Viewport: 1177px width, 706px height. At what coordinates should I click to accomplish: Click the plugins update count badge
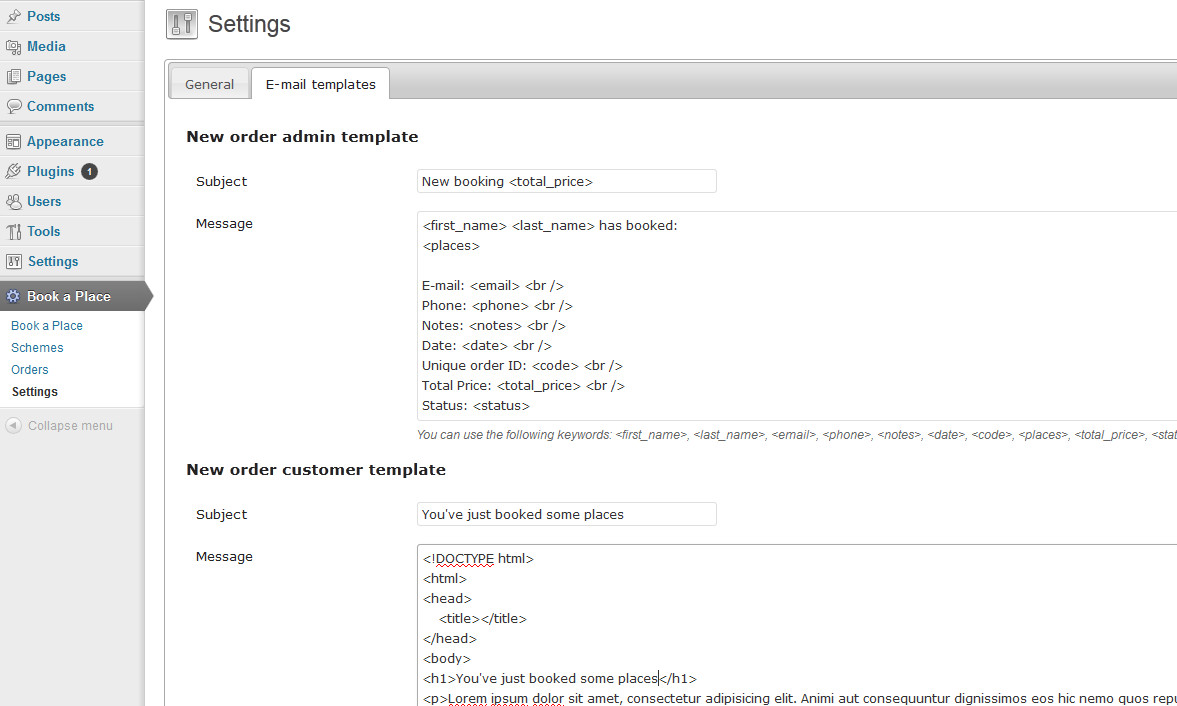89,171
